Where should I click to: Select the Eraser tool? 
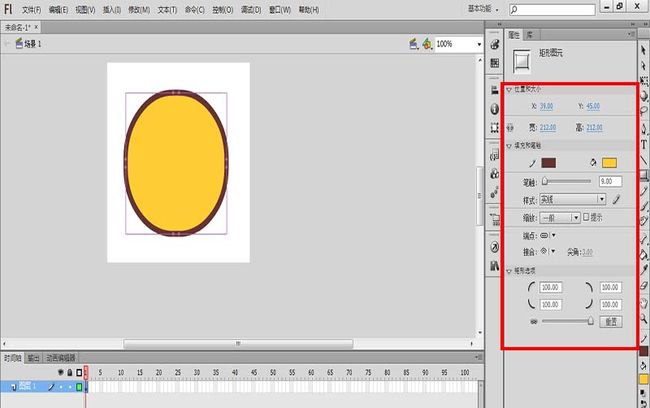click(644, 286)
